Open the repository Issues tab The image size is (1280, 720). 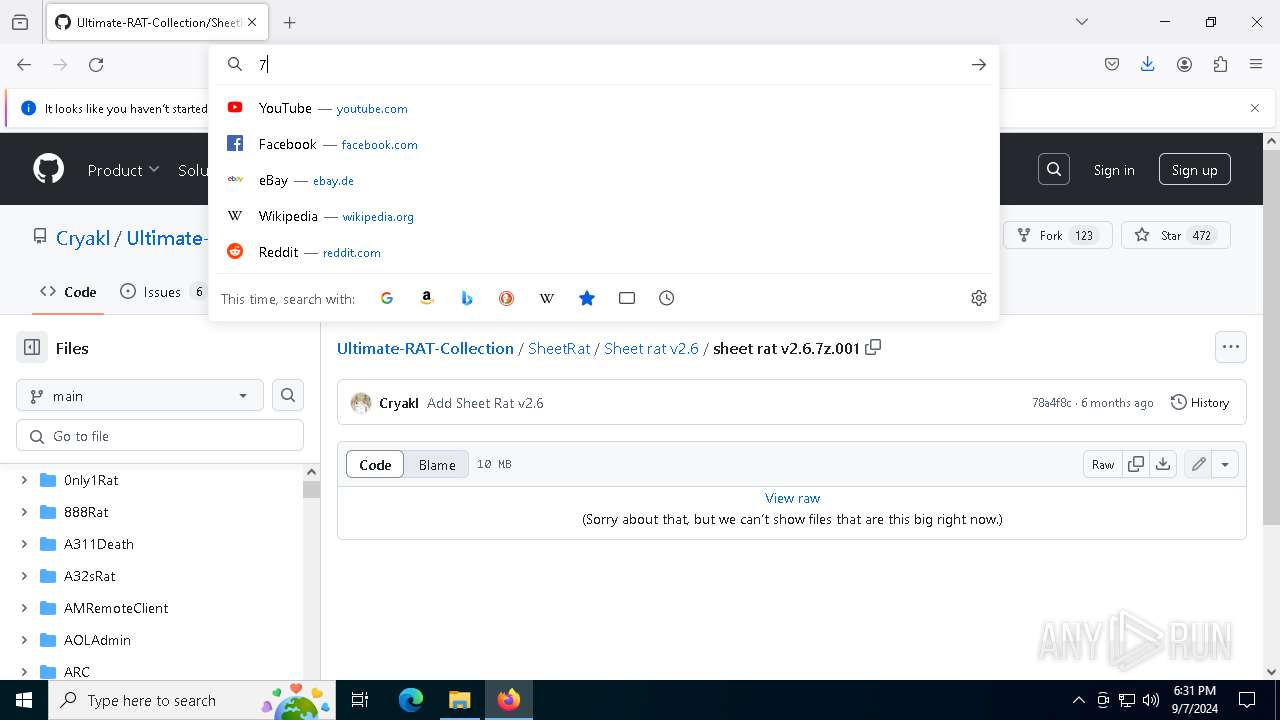[164, 292]
